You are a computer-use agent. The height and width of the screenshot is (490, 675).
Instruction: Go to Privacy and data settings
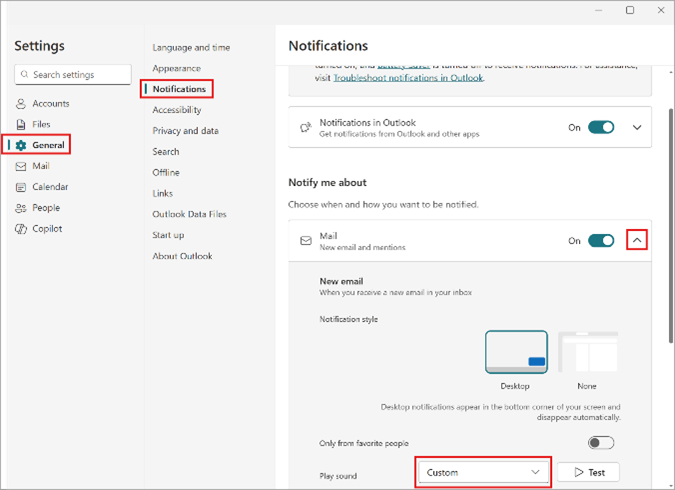[x=186, y=131]
